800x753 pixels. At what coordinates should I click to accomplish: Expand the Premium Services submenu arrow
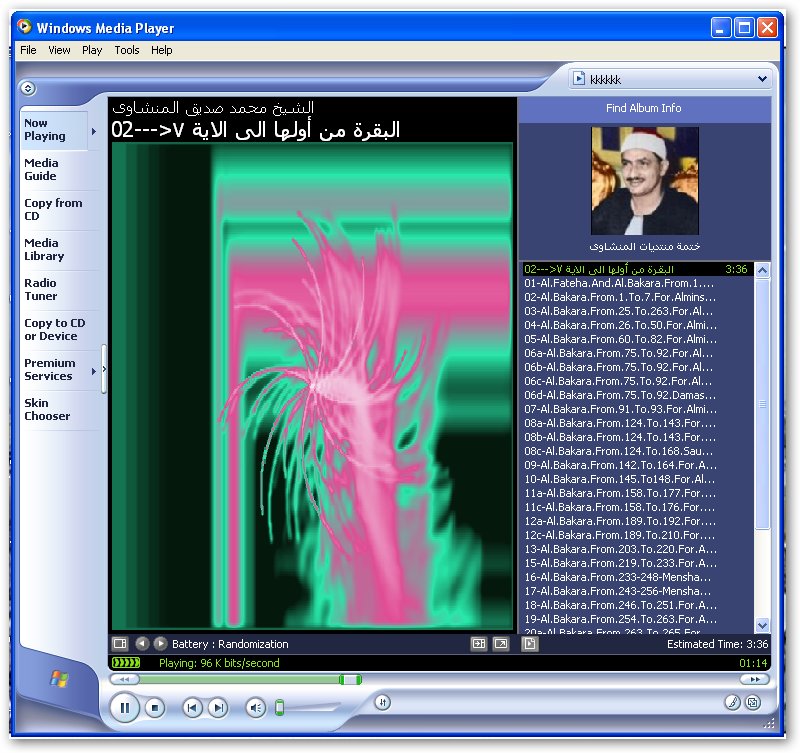pos(94,371)
